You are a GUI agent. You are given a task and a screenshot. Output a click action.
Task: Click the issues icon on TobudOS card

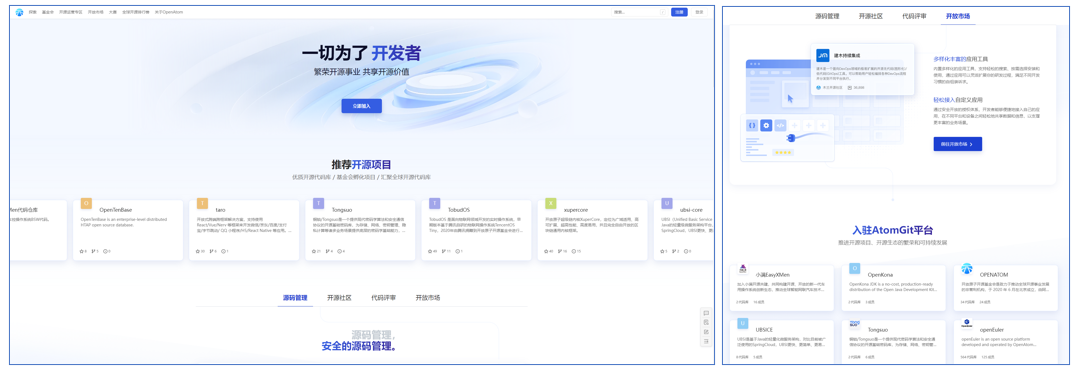pos(456,251)
